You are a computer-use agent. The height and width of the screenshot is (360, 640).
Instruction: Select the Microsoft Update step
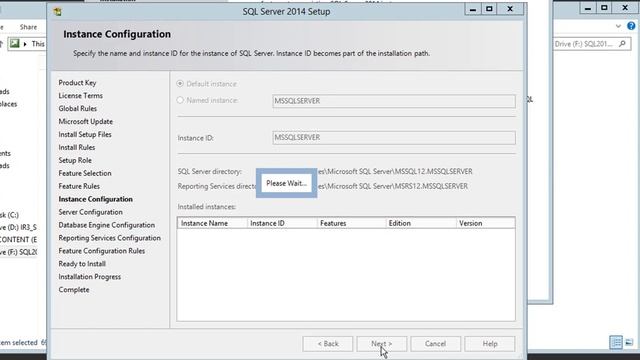pos(86,122)
